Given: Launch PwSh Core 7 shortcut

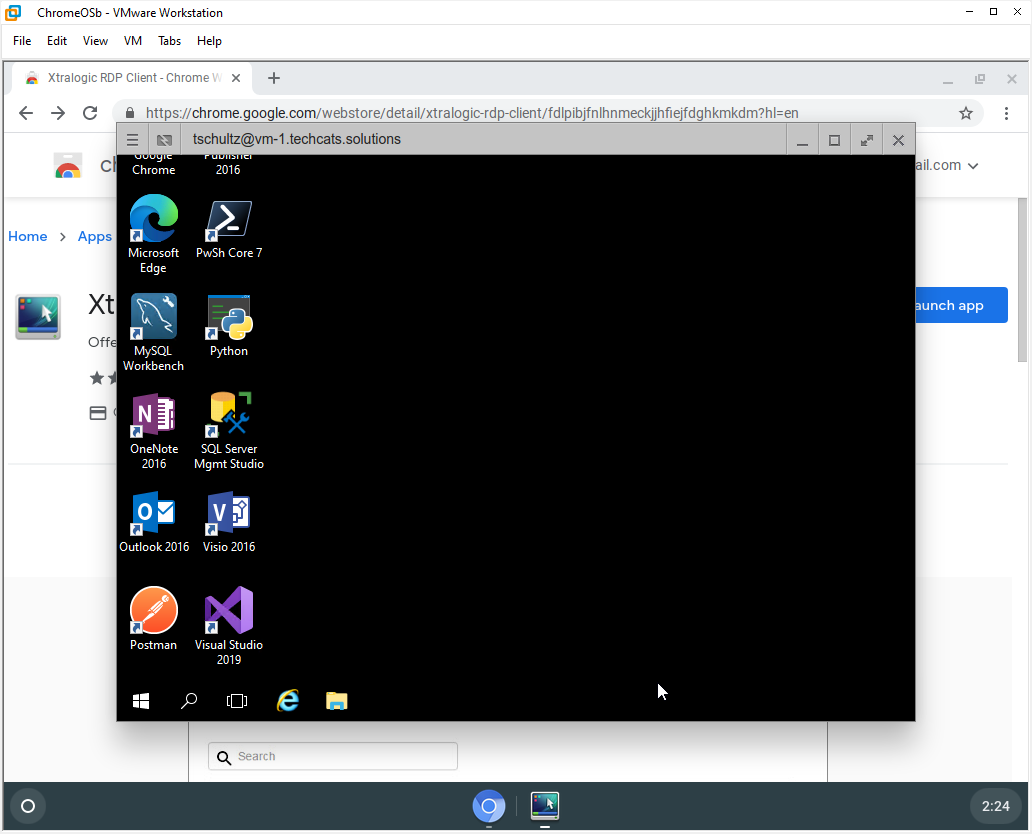Looking at the screenshot, I should click(x=228, y=228).
